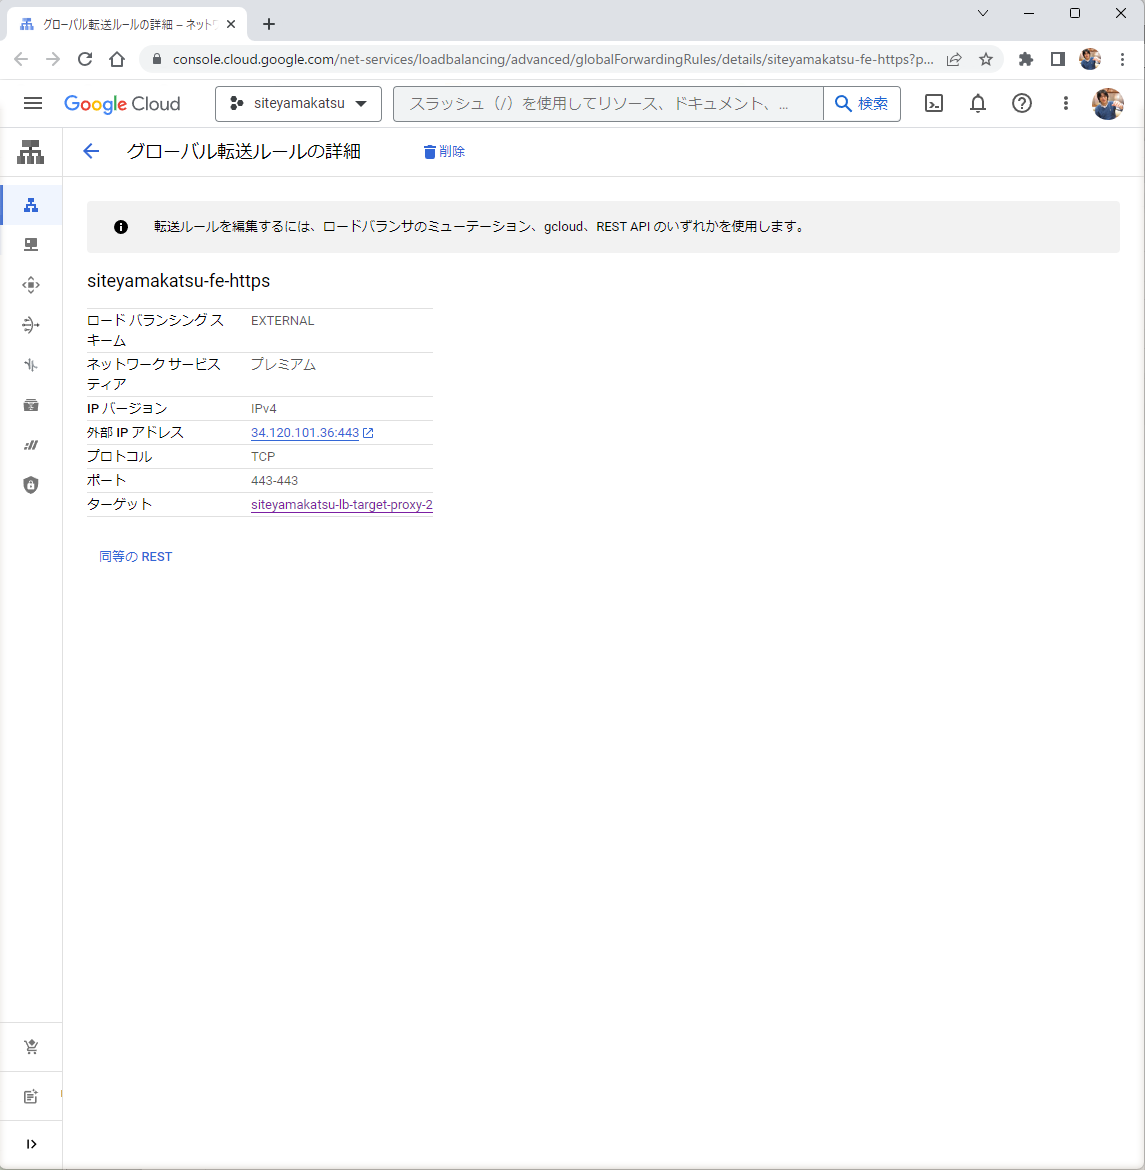
Task: Activate Cloud Shell terminal icon
Action: pyautogui.click(x=933, y=103)
